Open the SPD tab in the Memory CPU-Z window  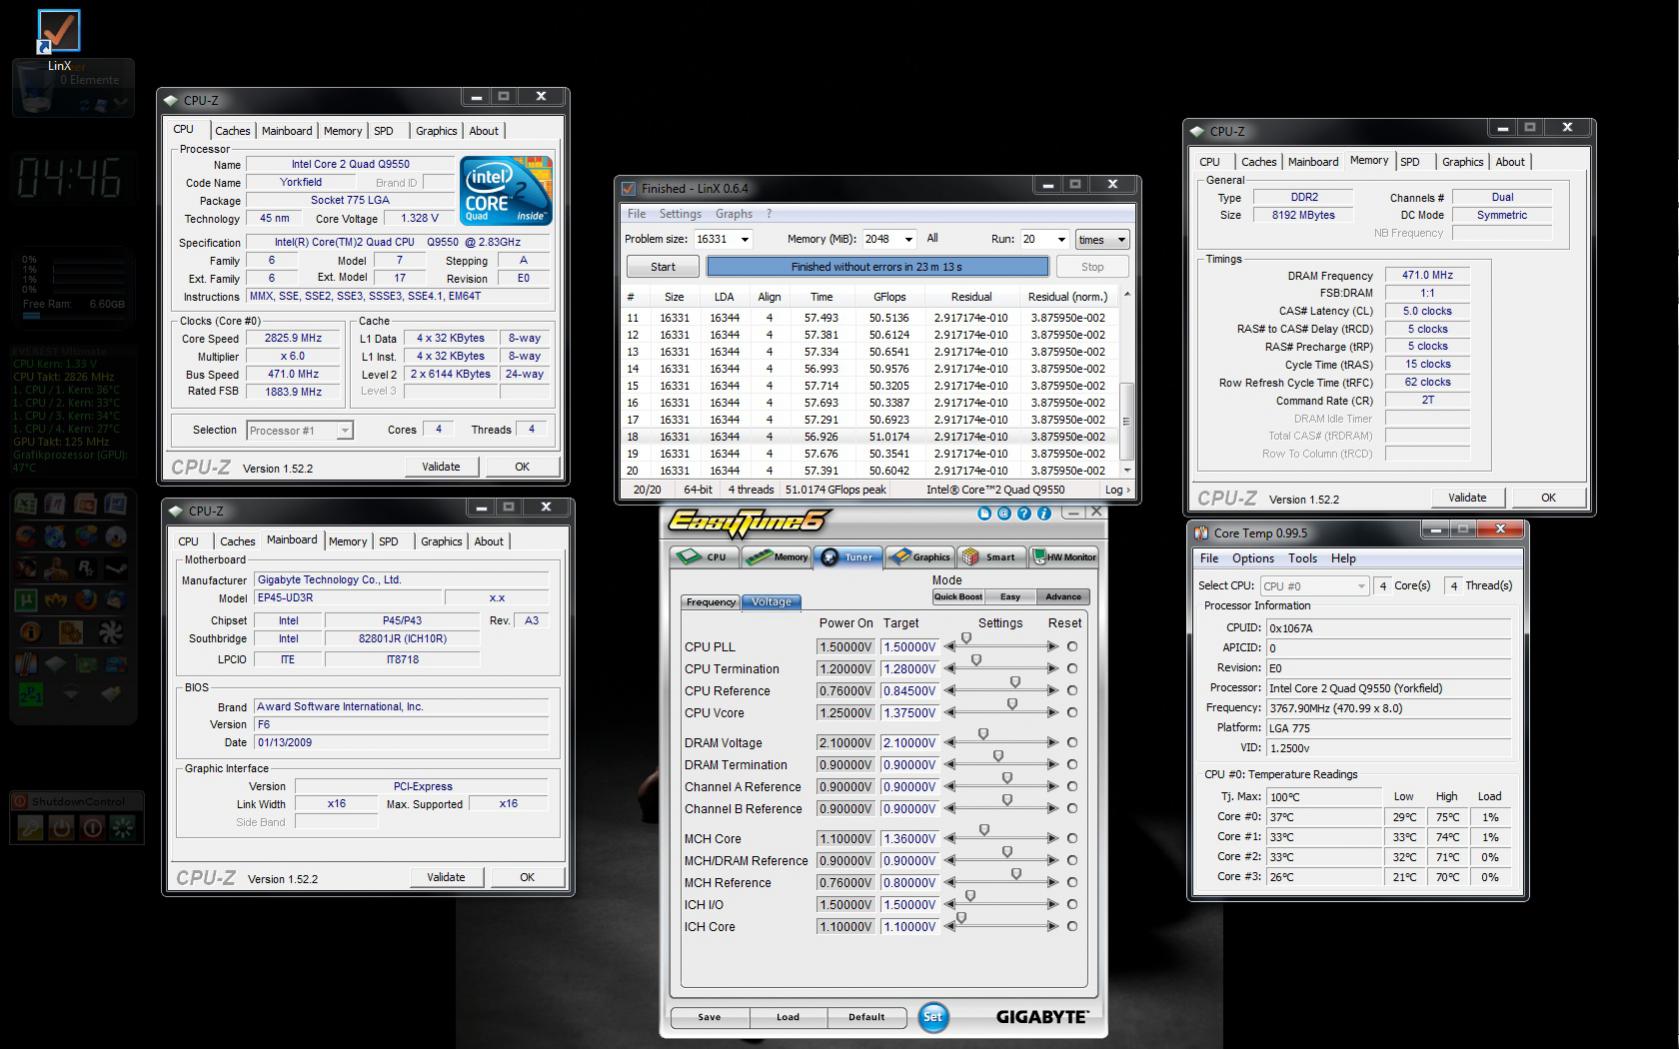tap(1410, 162)
